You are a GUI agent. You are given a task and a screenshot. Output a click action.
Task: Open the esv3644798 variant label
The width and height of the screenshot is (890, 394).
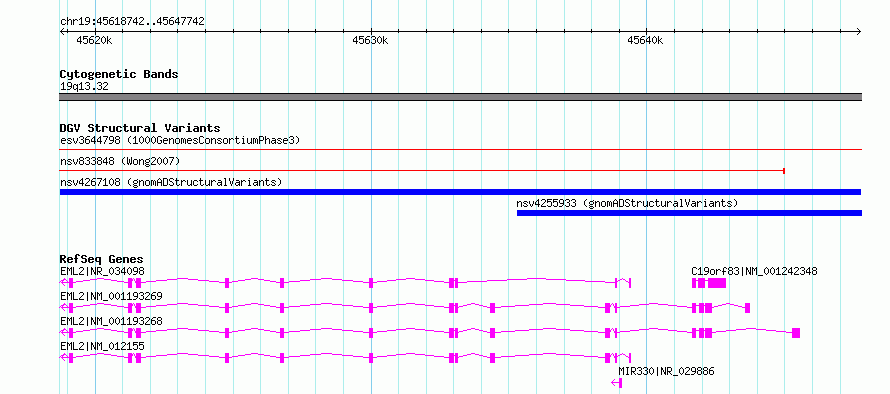coord(180,140)
